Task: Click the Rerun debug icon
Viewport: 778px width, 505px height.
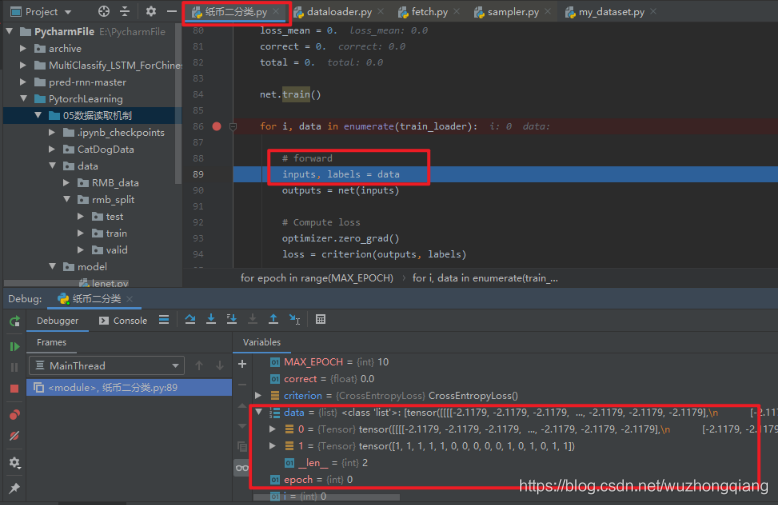Action: [14, 321]
